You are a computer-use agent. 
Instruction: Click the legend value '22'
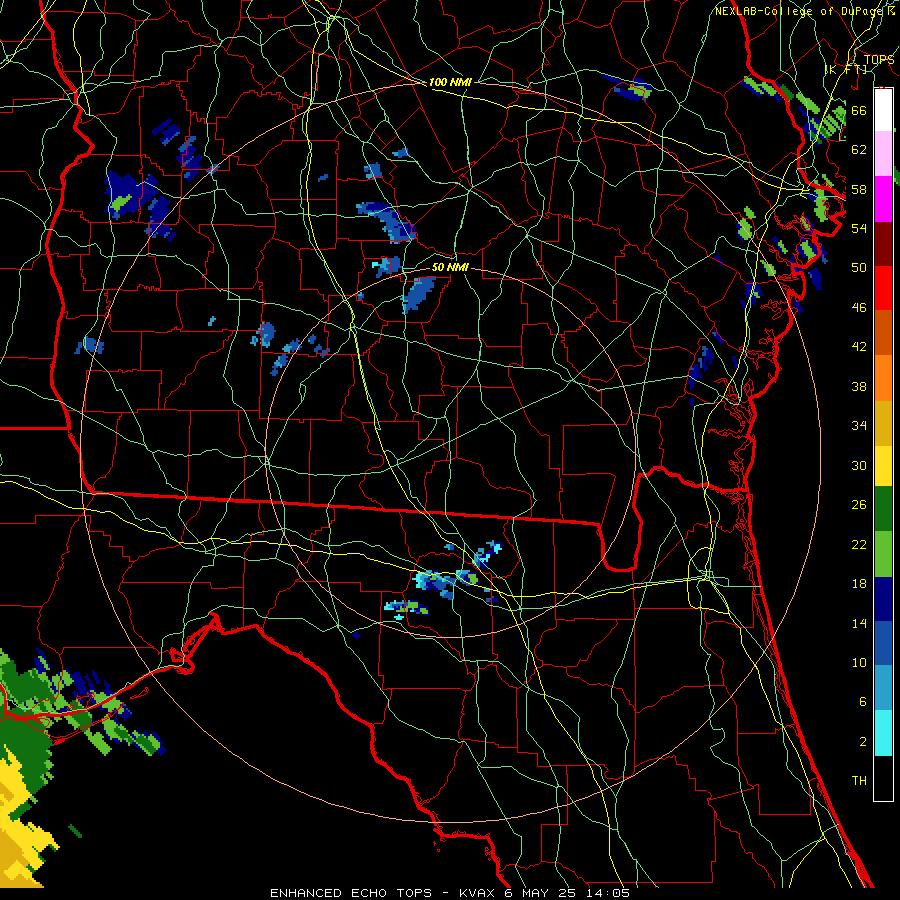(859, 544)
